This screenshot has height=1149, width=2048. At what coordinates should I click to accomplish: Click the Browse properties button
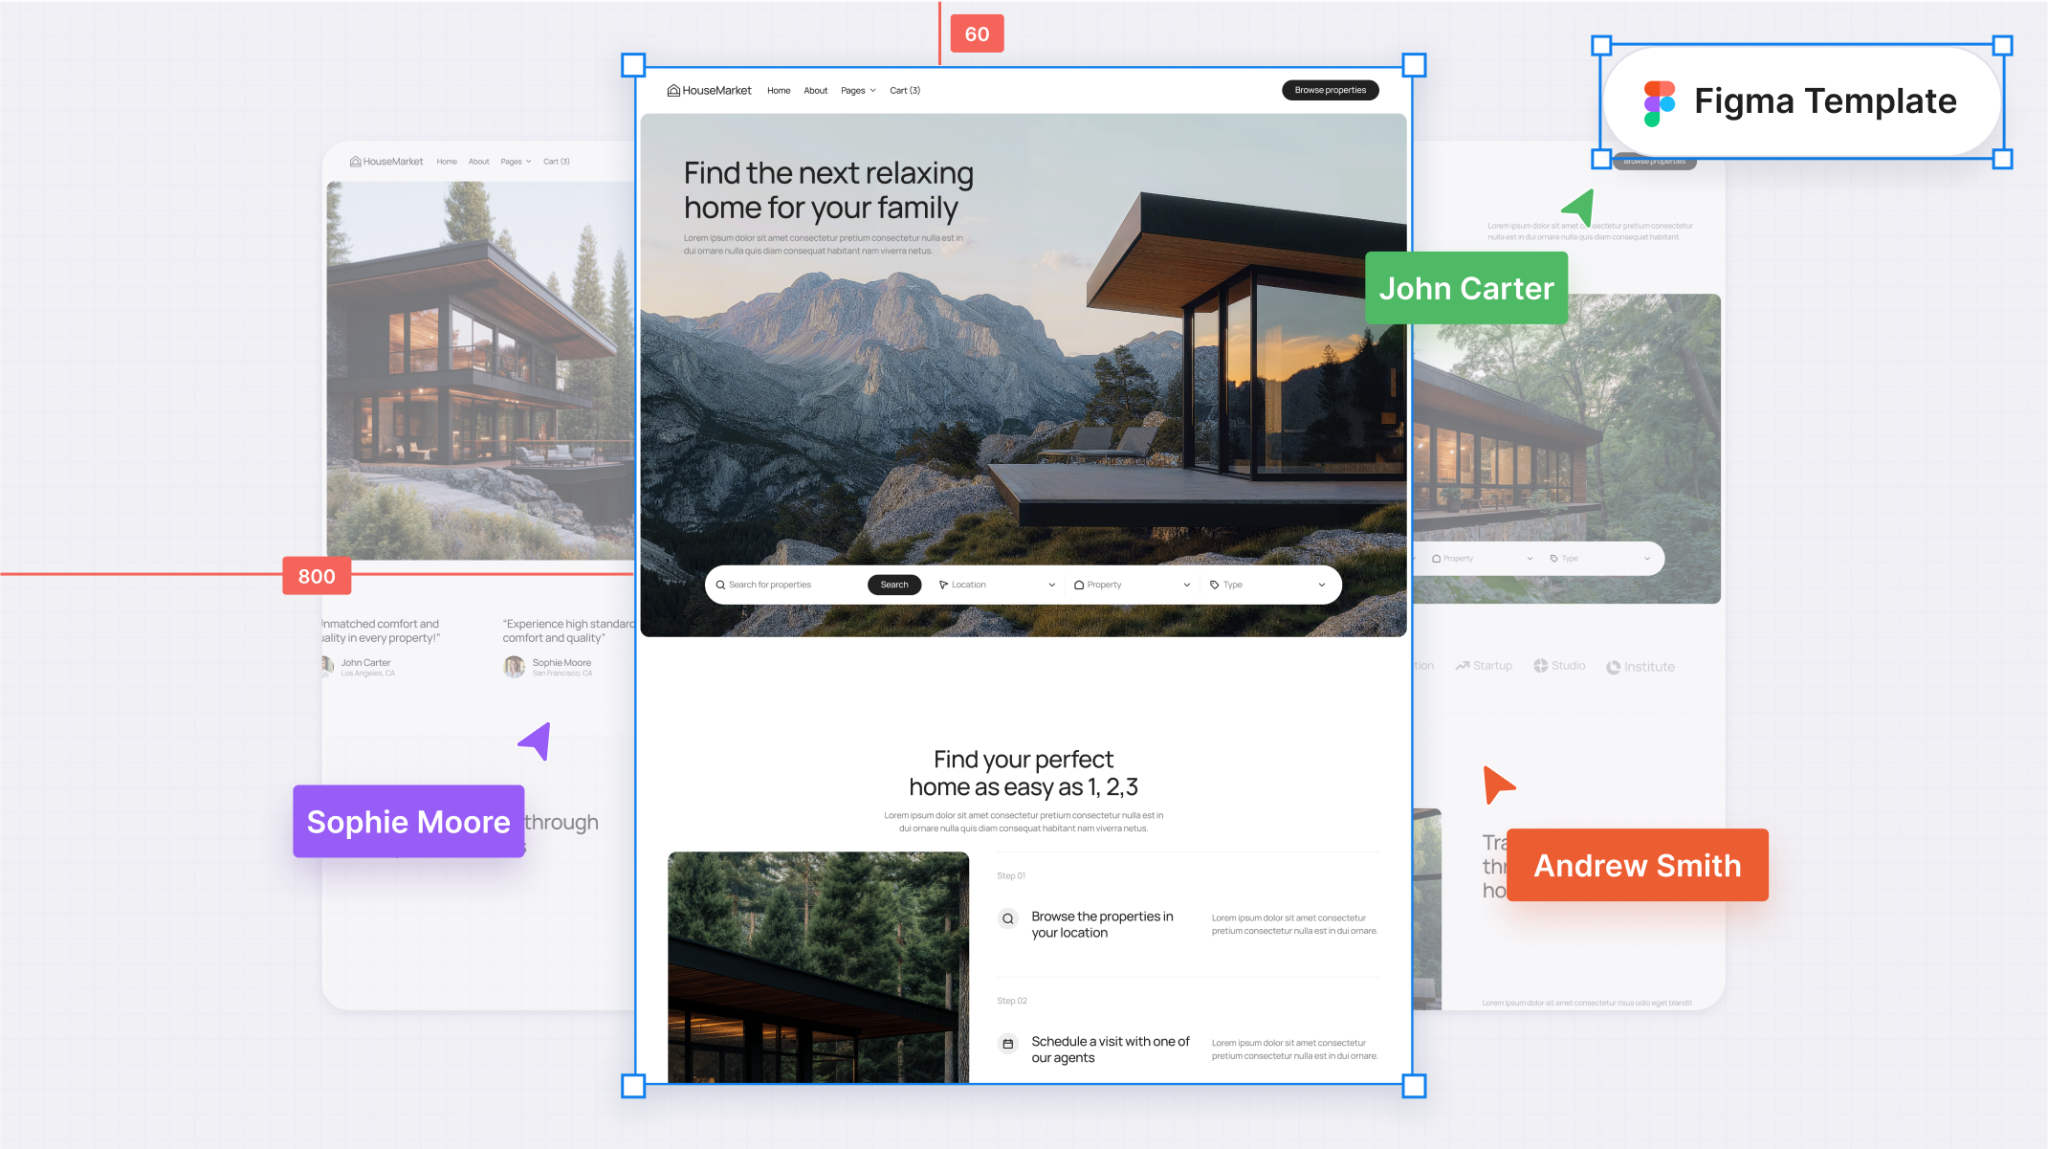(1330, 90)
